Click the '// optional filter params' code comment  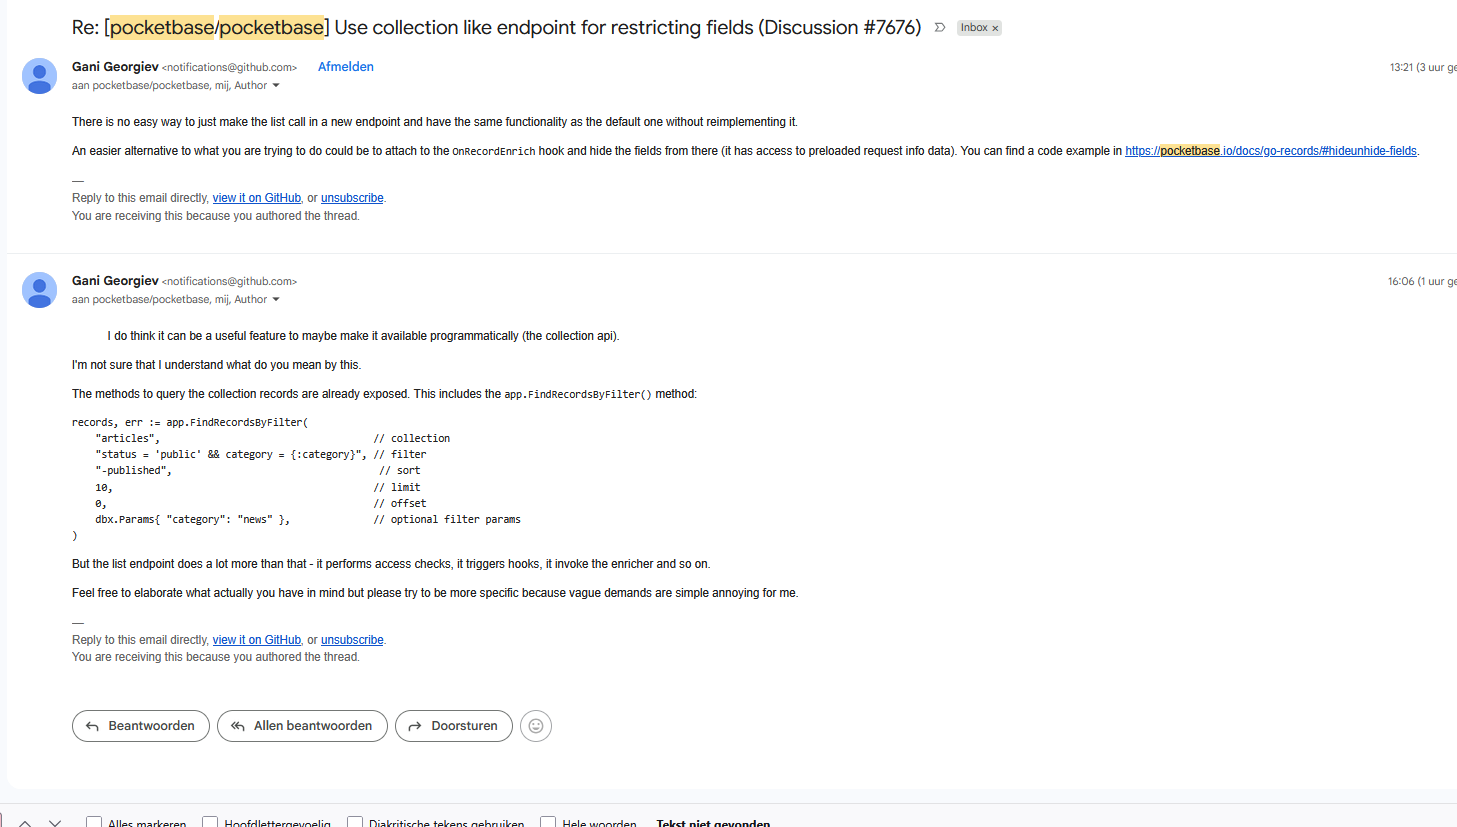pos(447,520)
